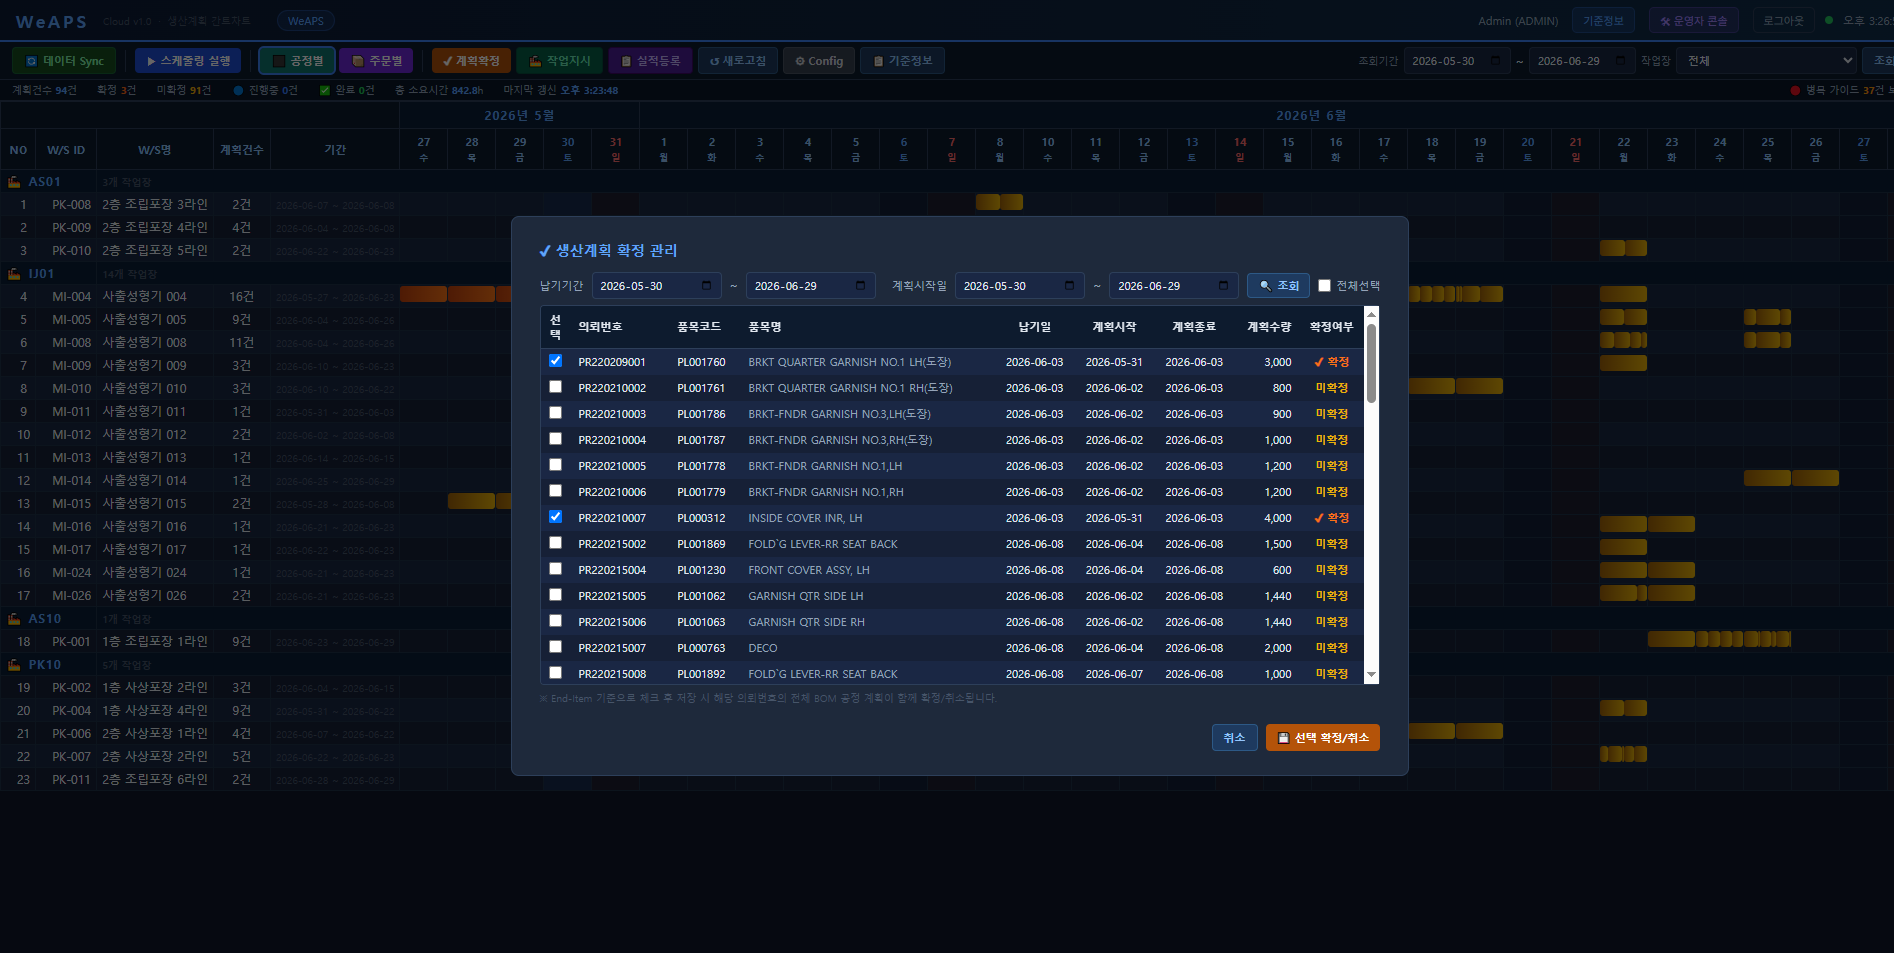Collapse the PK10 workshop group
1894x953 pixels.
coord(15,665)
